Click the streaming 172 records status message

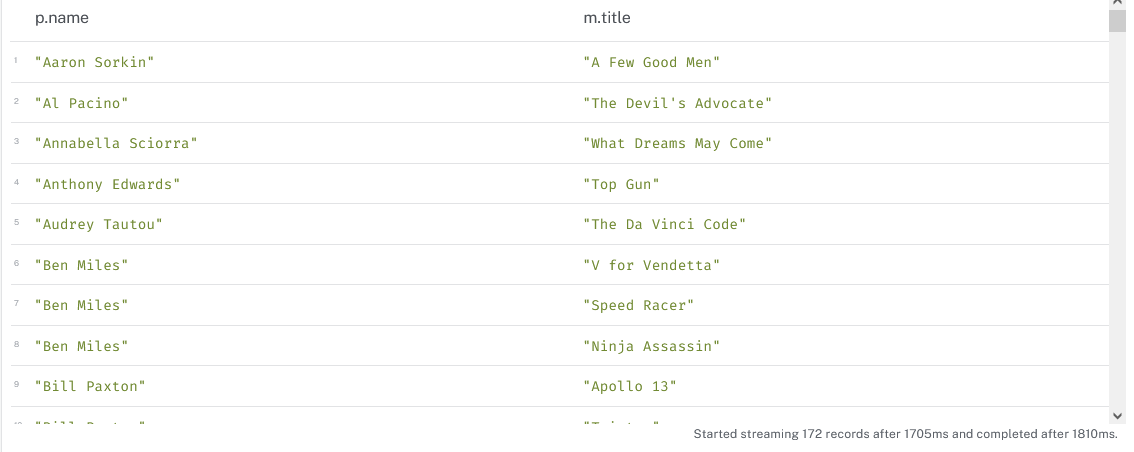(x=905, y=434)
